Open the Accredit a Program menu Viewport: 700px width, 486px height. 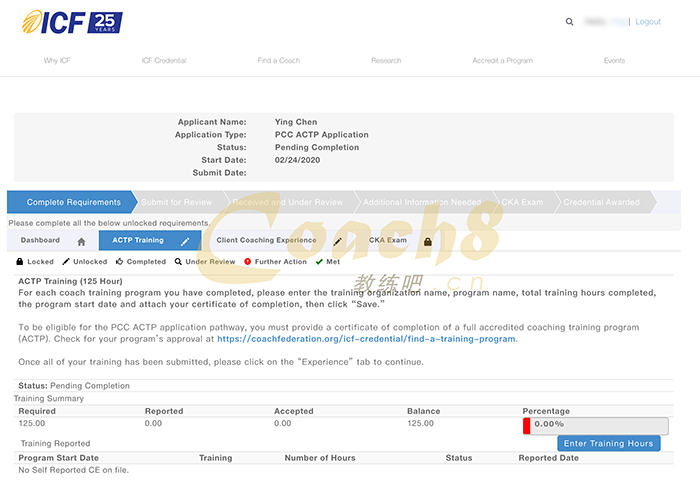pos(502,61)
